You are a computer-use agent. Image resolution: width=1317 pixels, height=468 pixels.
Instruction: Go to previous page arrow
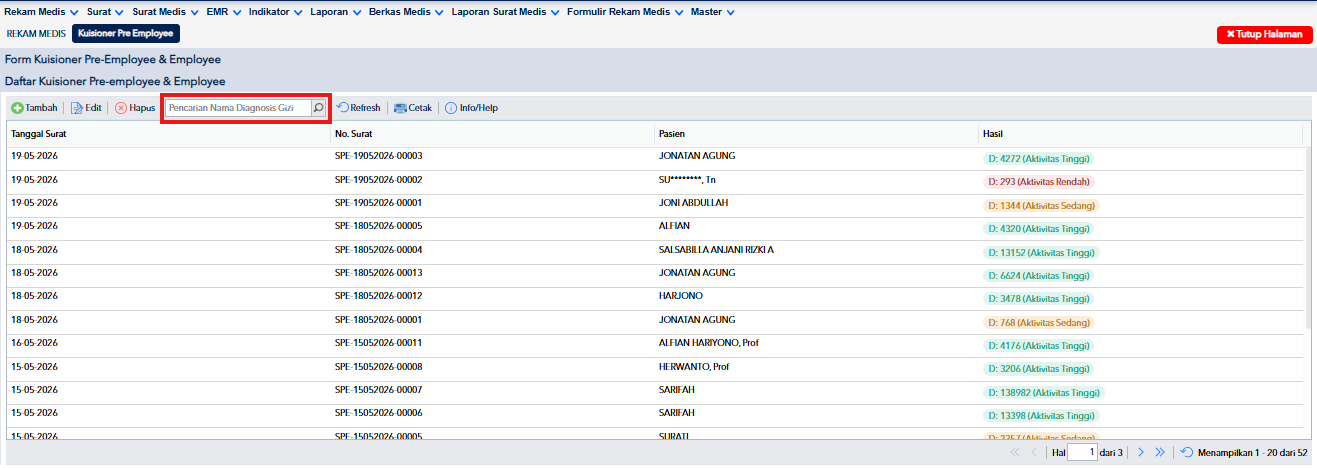point(1034,453)
